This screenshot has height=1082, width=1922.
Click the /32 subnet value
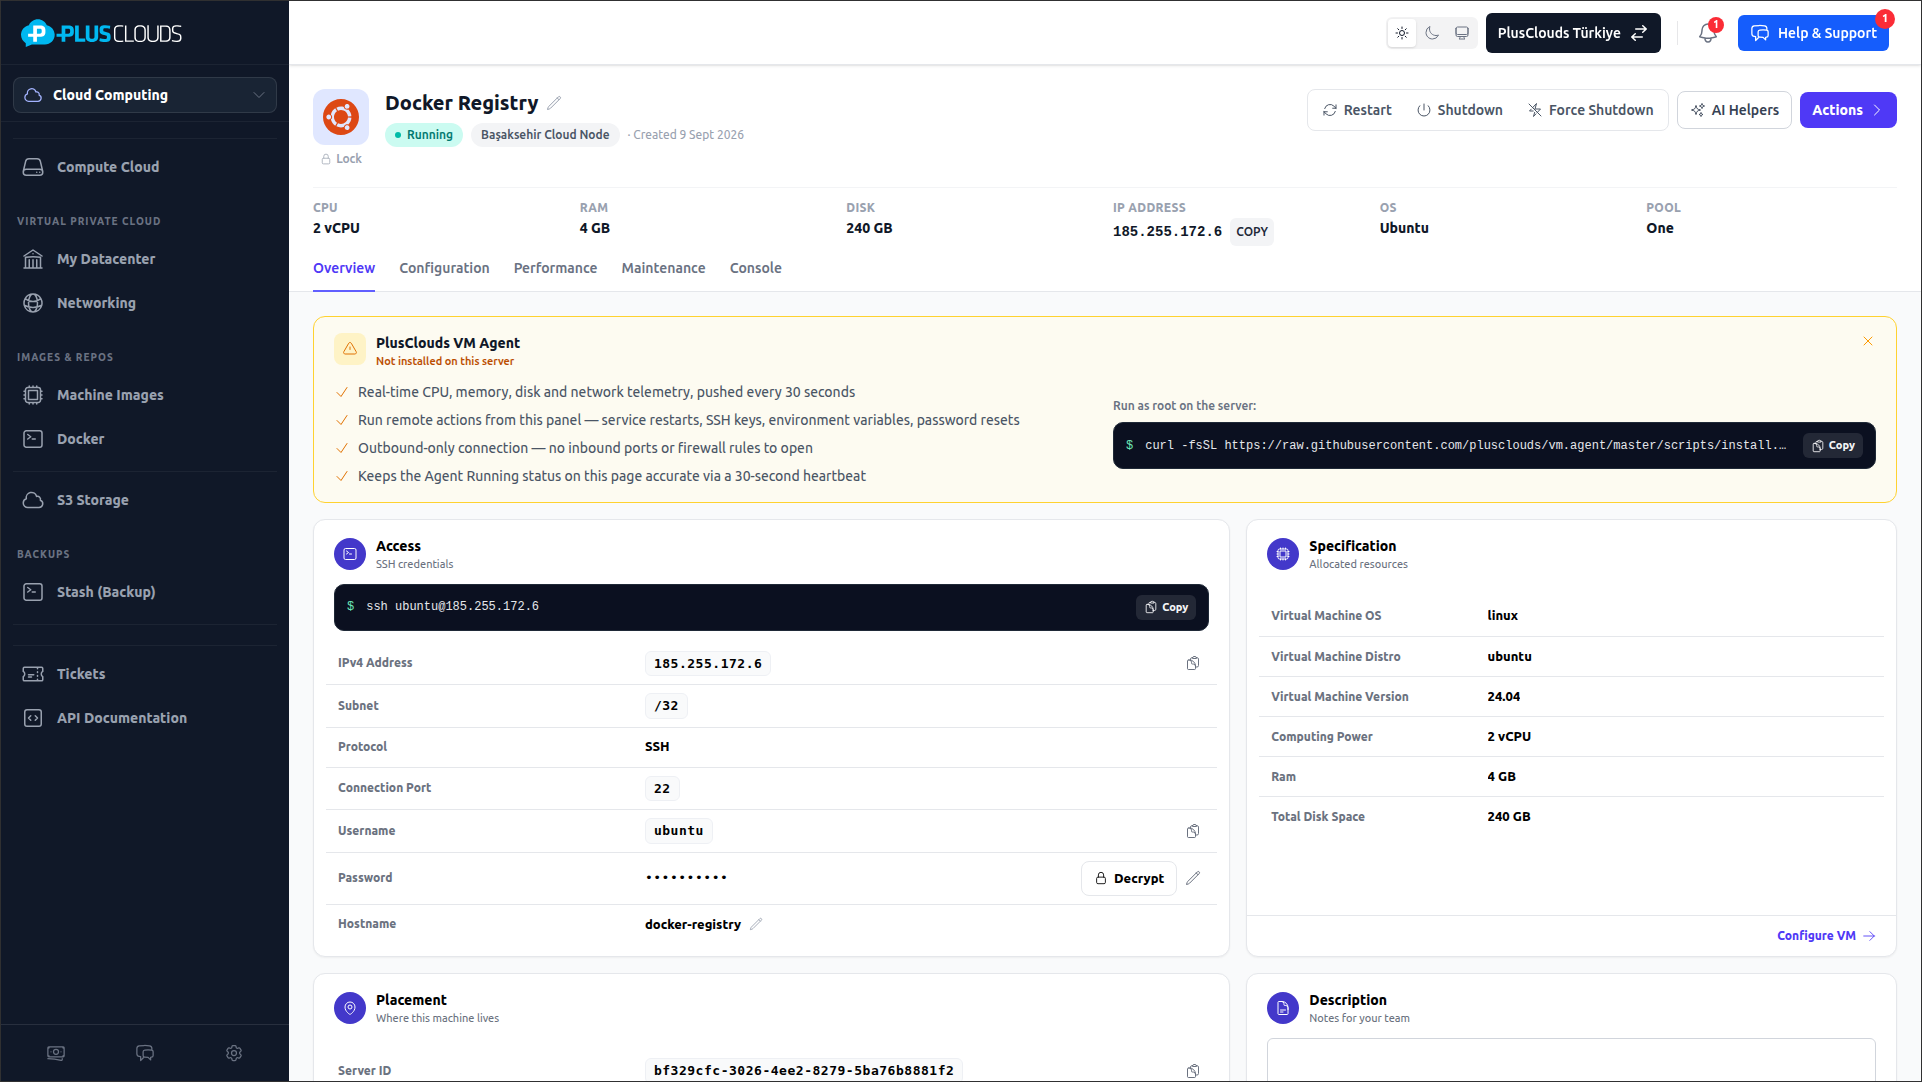(666, 706)
